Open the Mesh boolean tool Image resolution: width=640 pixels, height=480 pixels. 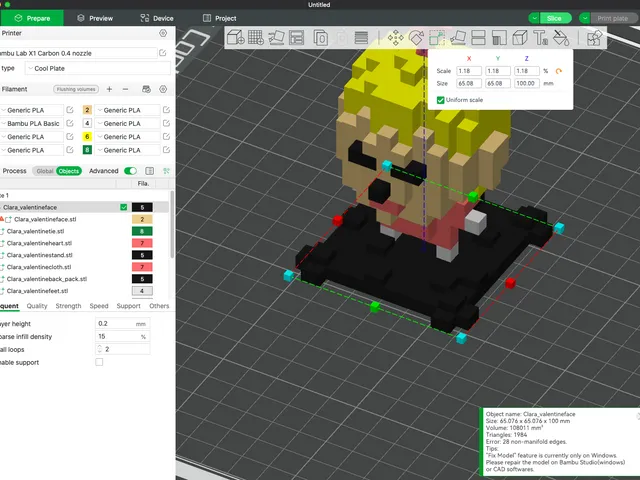click(499, 38)
